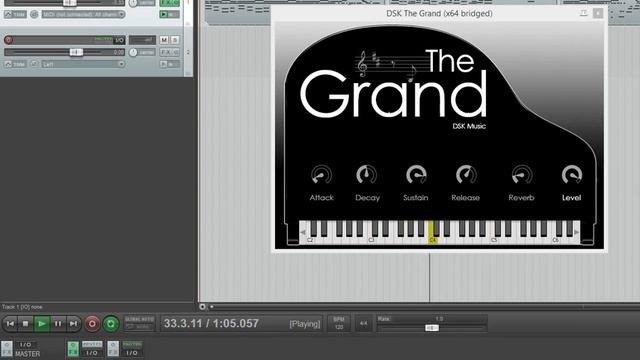
Task: Open the second track's mixer I/O button
Action: (x=132, y=353)
